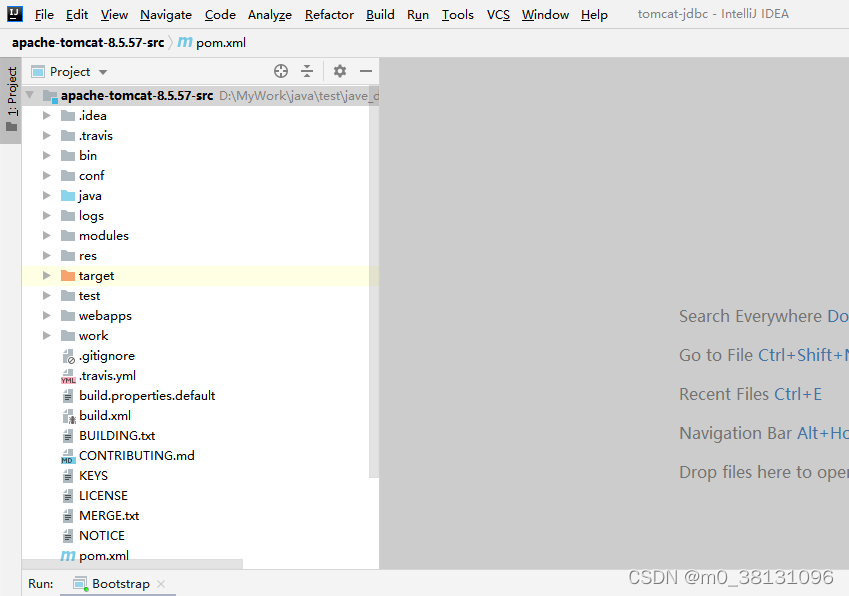Click the Run label in bottom panel
Viewport: 849px width, 596px height.
click(41, 584)
